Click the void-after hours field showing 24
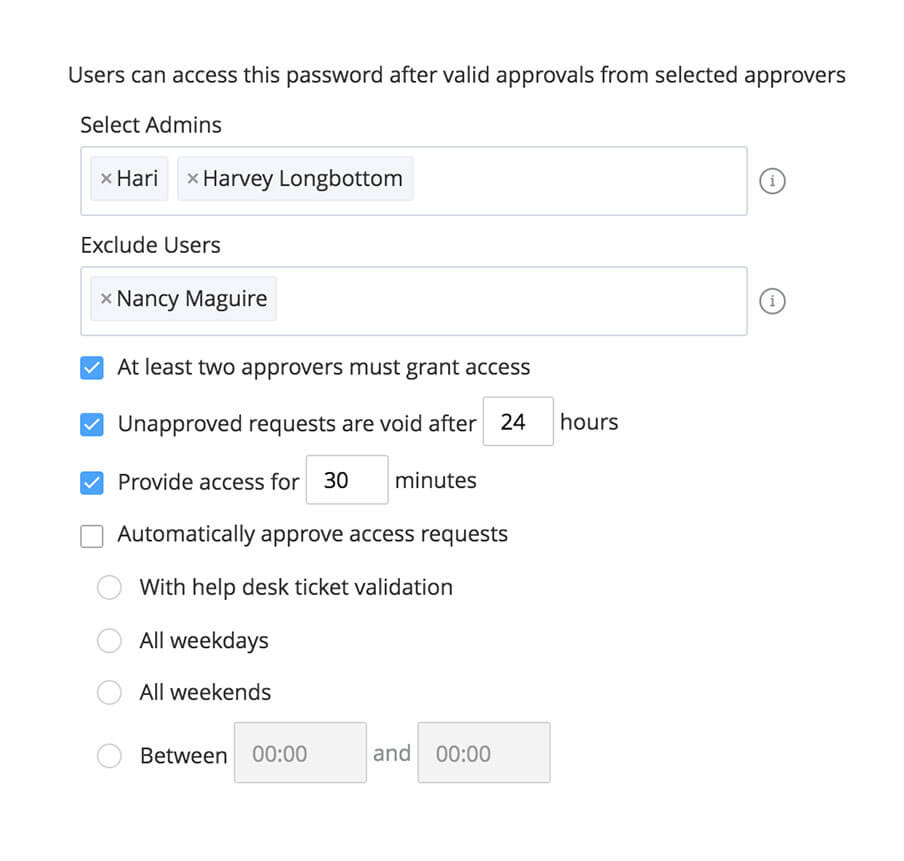Viewport: 904px width, 861px height. (518, 422)
